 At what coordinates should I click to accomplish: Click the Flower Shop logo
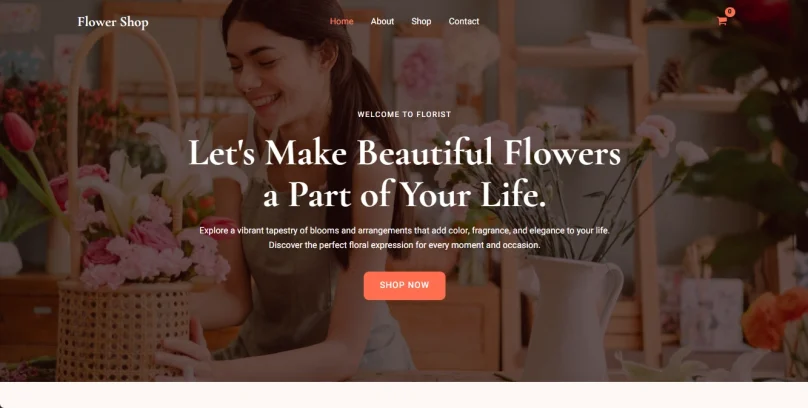(113, 22)
